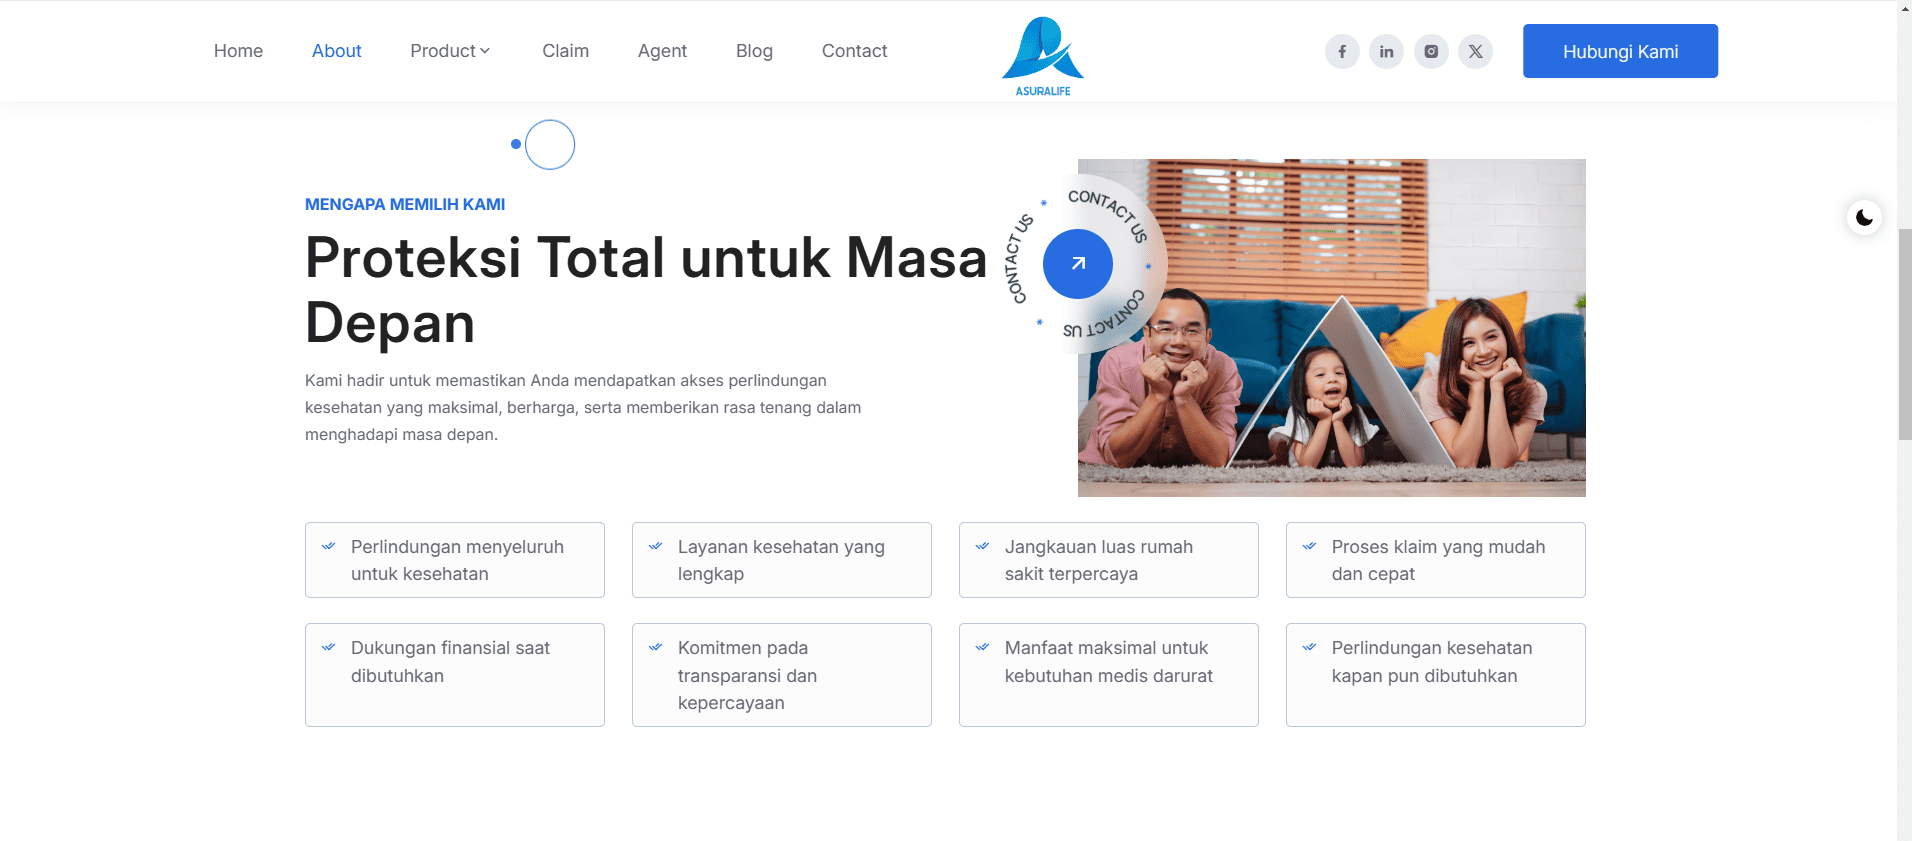Open the Agent menu item
Viewport: 1912px width, 841px height.
tap(662, 51)
